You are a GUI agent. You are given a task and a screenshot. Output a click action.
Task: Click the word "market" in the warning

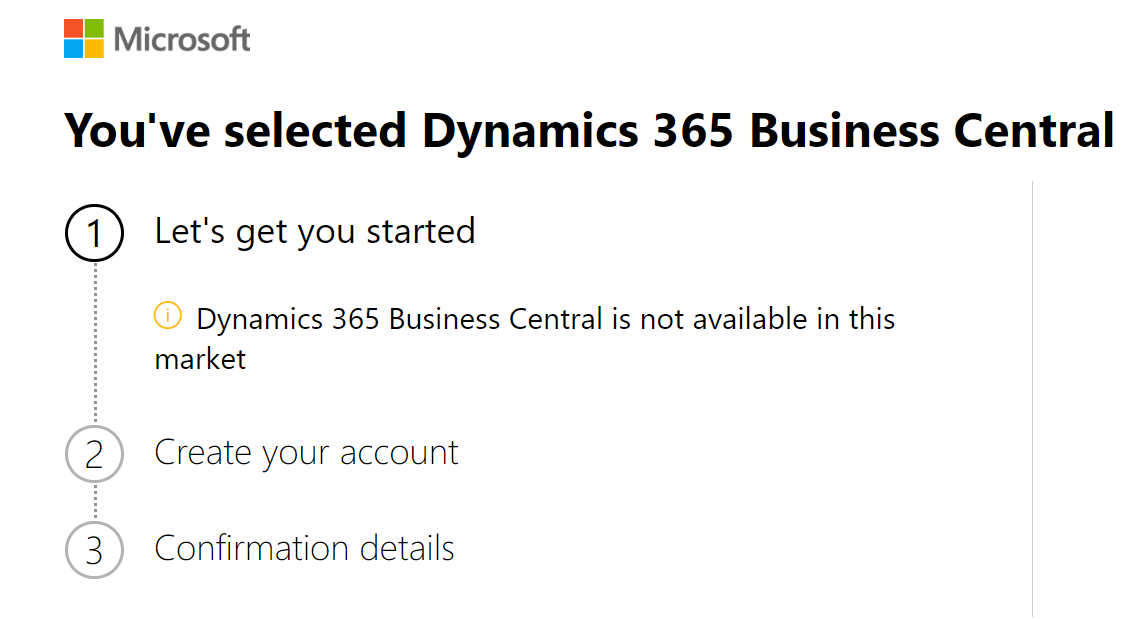tap(200, 359)
